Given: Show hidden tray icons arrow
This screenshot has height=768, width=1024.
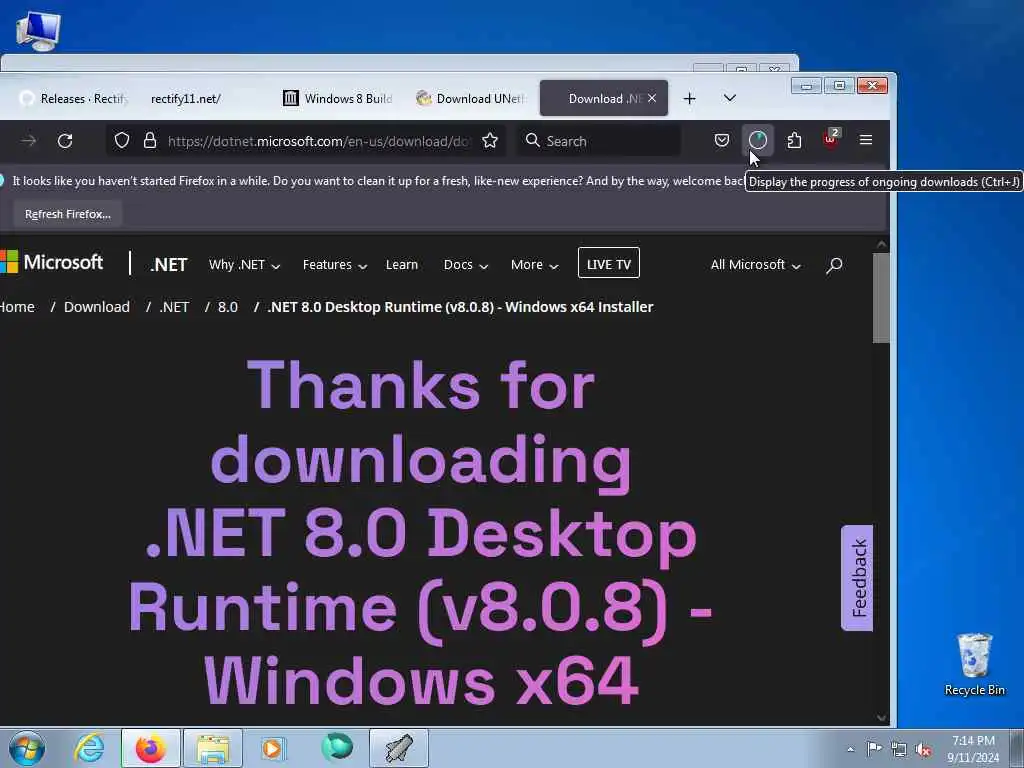Looking at the screenshot, I should [850, 749].
